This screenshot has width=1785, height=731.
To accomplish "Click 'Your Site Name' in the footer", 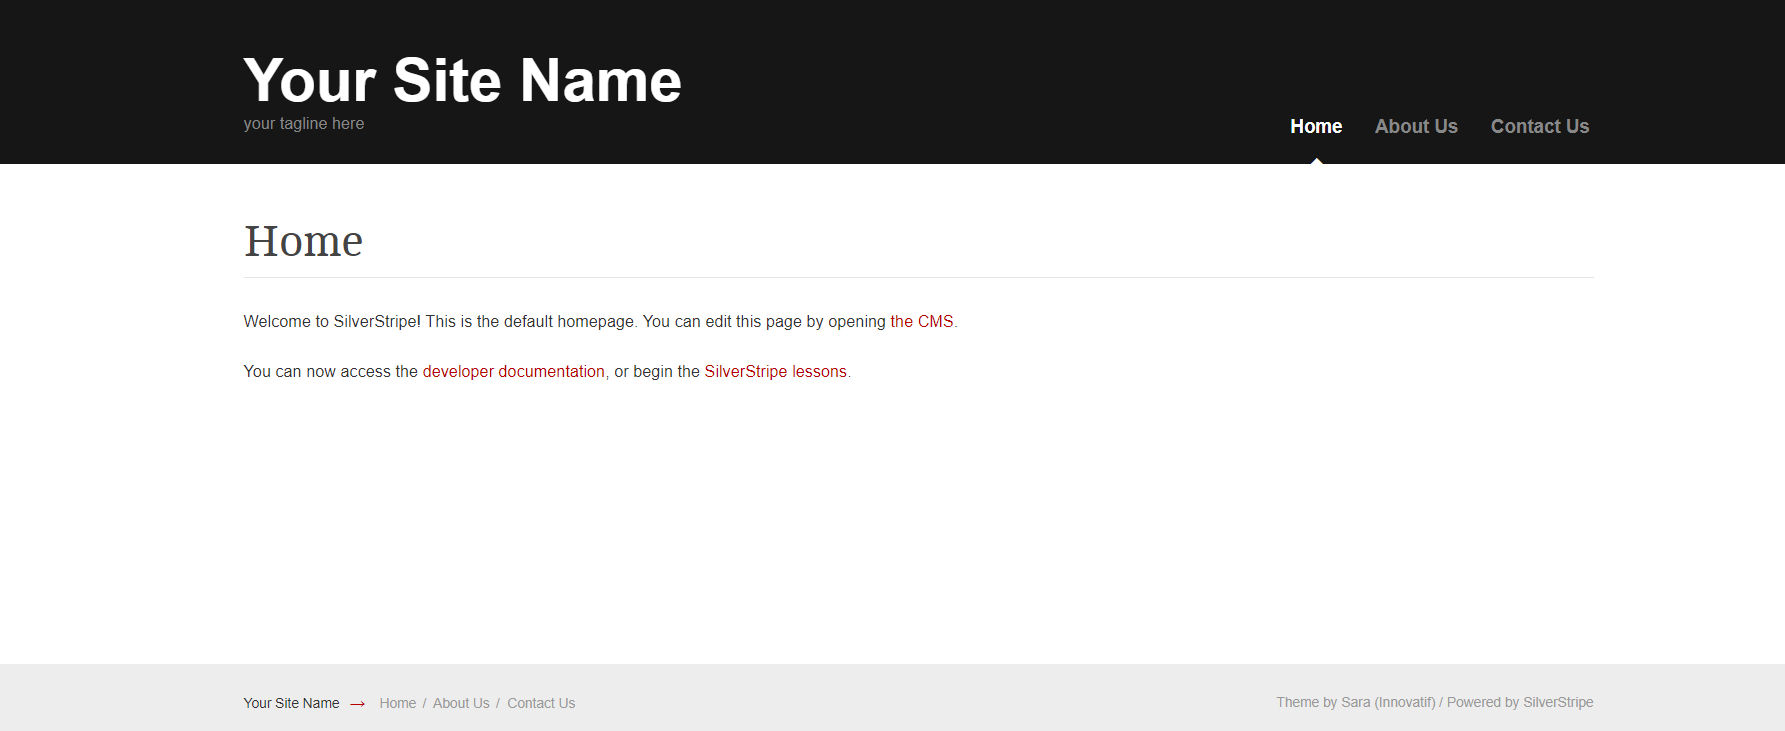I will point(291,703).
